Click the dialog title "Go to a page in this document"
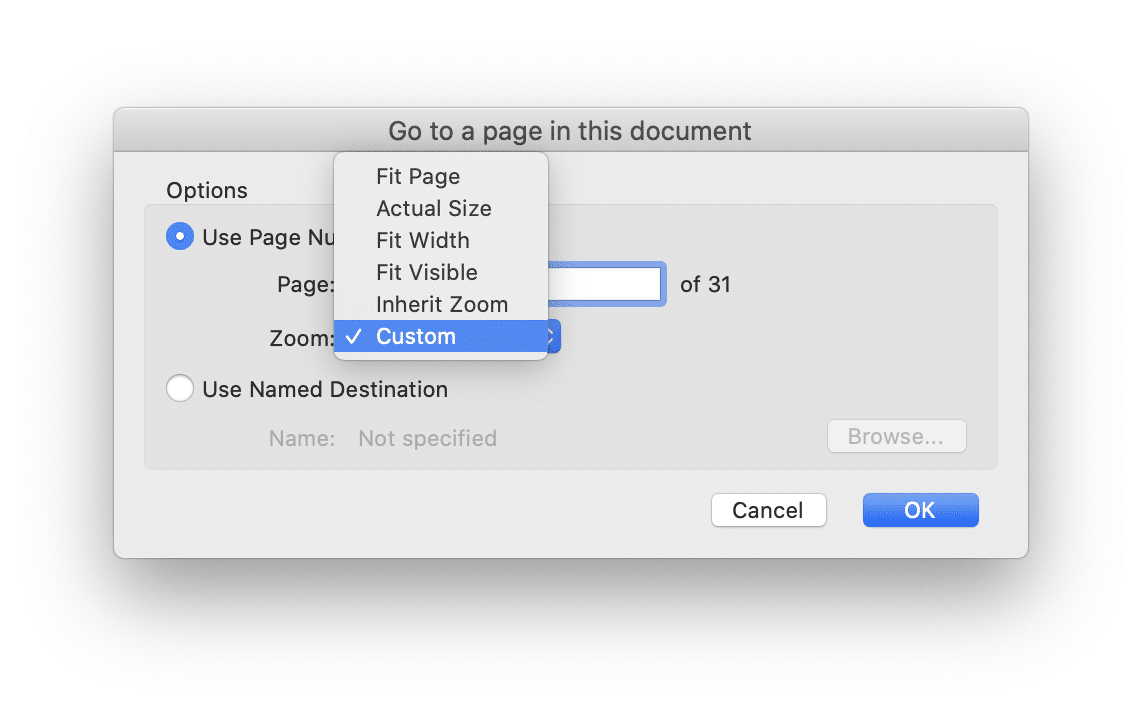Image resolution: width=1140 pixels, height=702 pixels. tap(569, 130)
